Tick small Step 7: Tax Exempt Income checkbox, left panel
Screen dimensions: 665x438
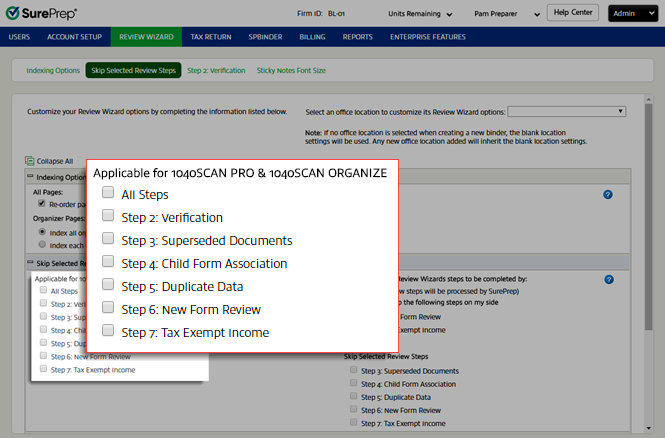click(43, 369)
